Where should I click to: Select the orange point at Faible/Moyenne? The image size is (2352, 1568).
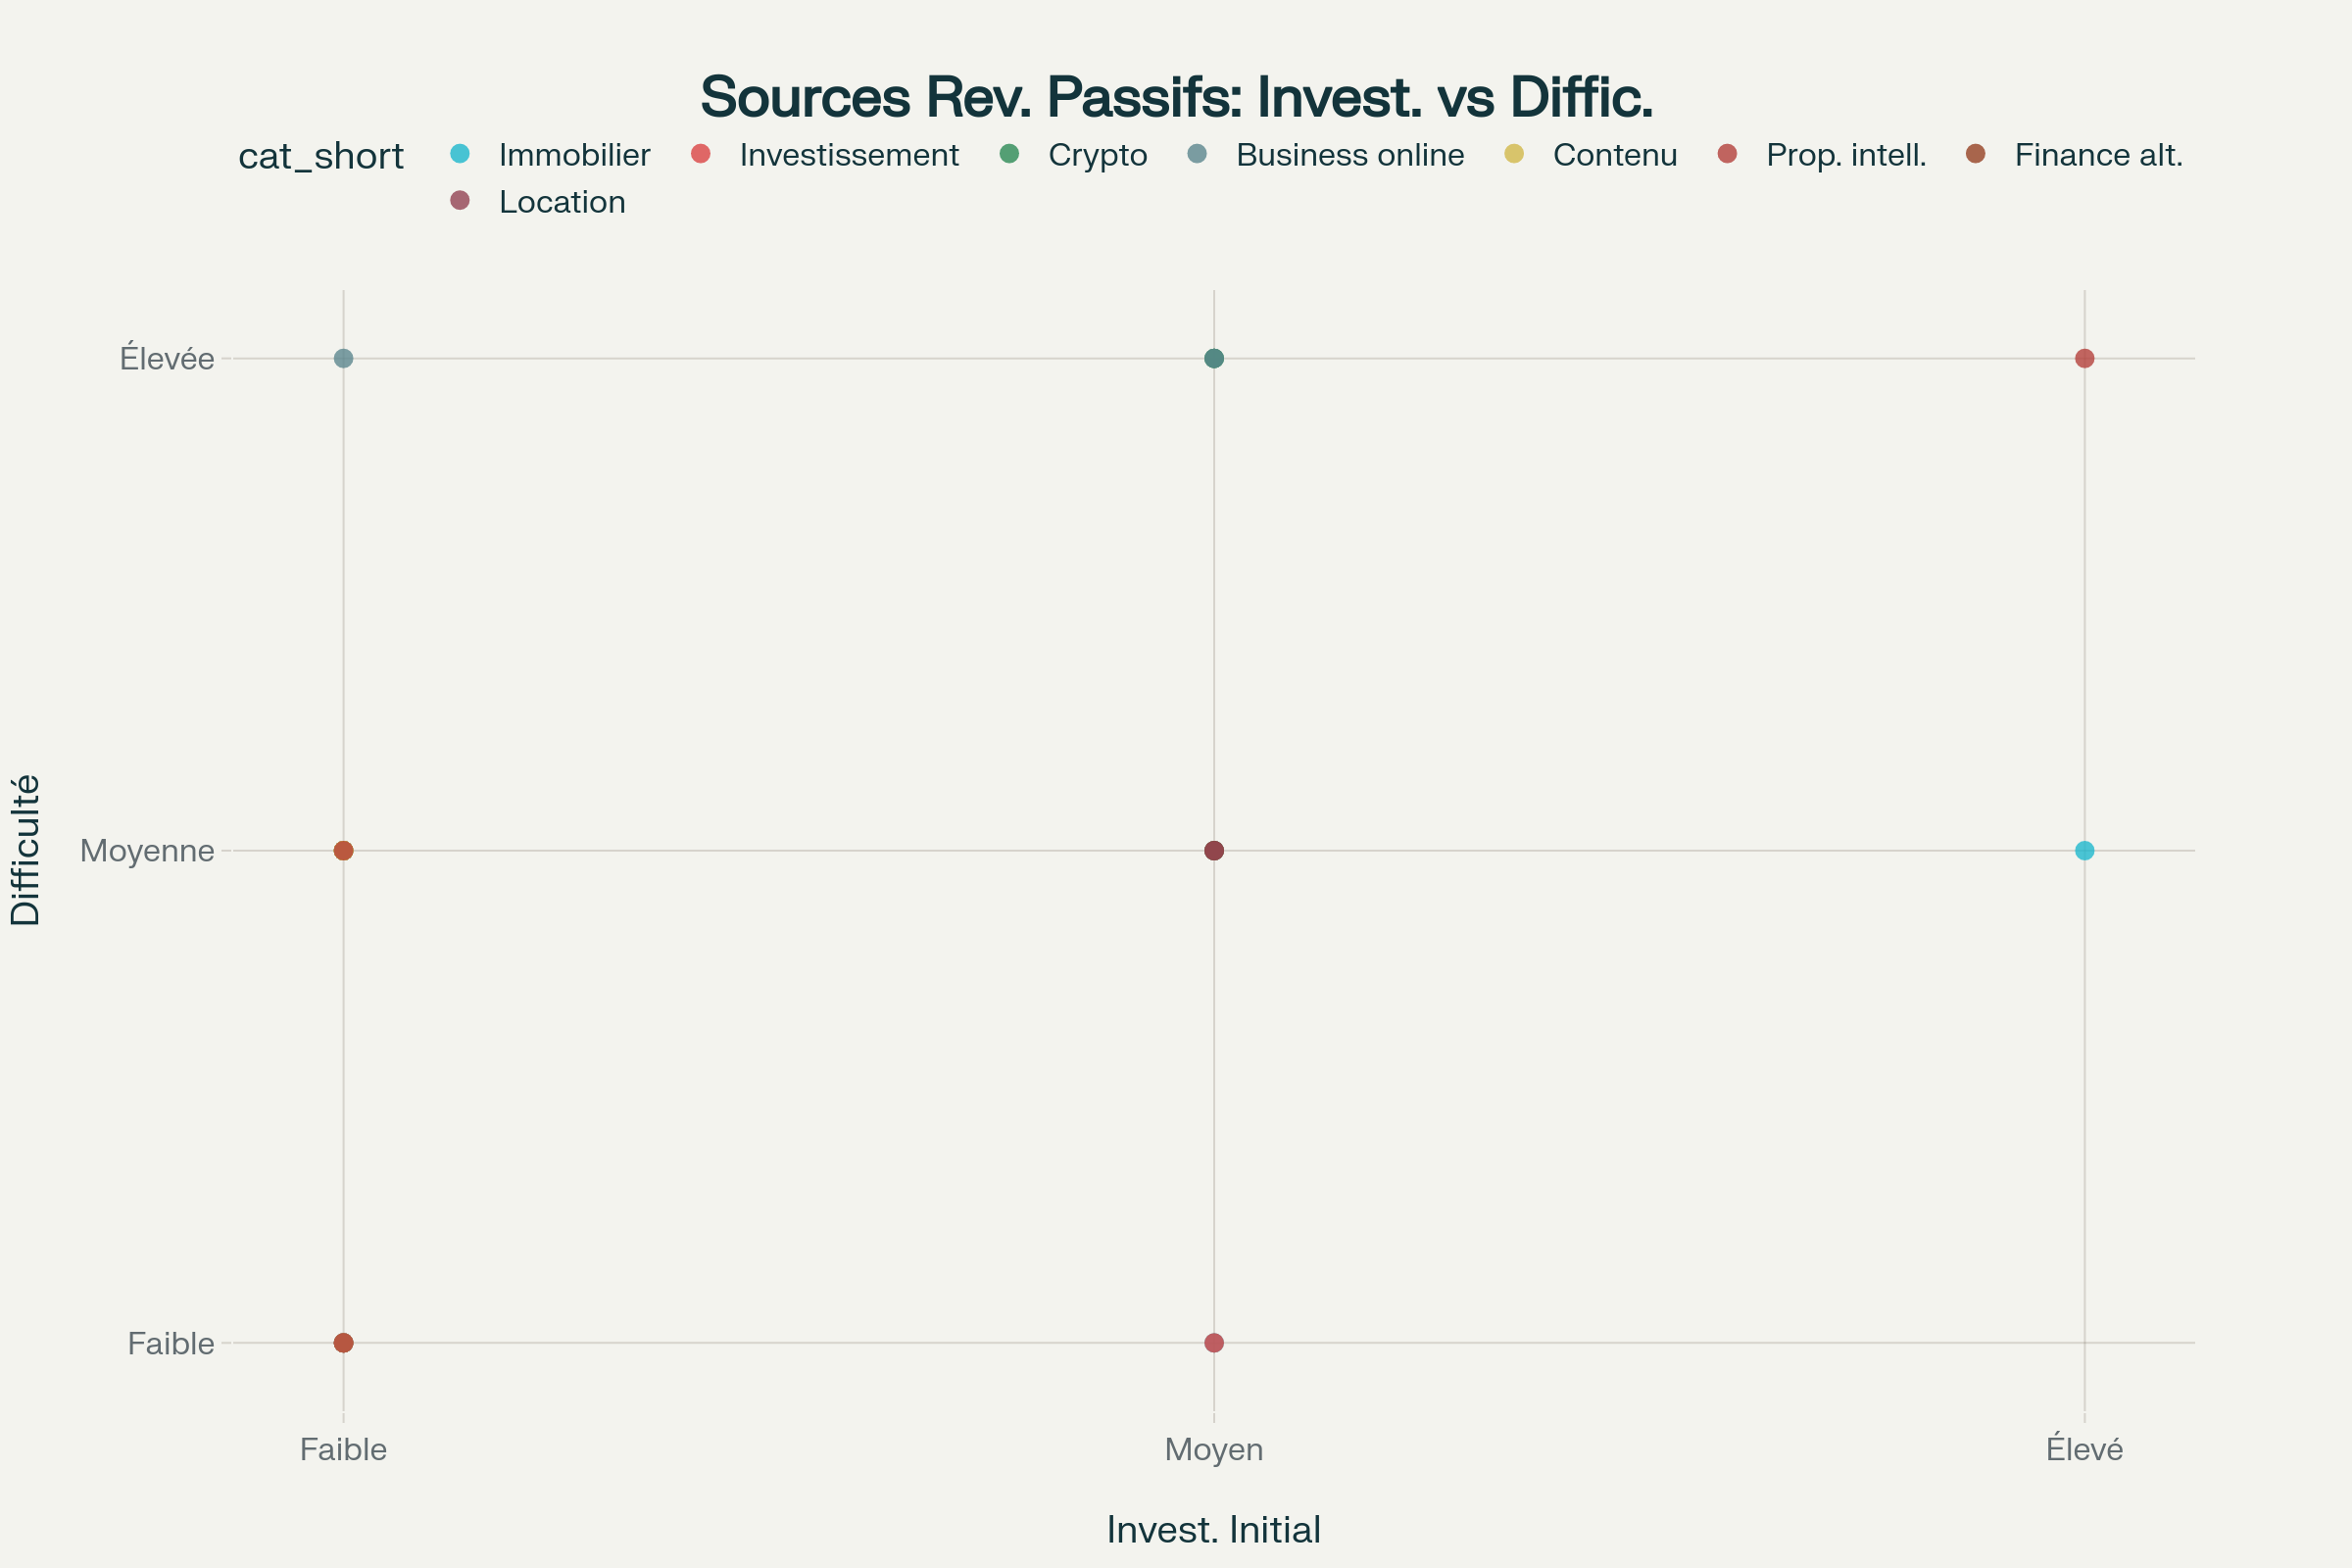coord(343,851)
